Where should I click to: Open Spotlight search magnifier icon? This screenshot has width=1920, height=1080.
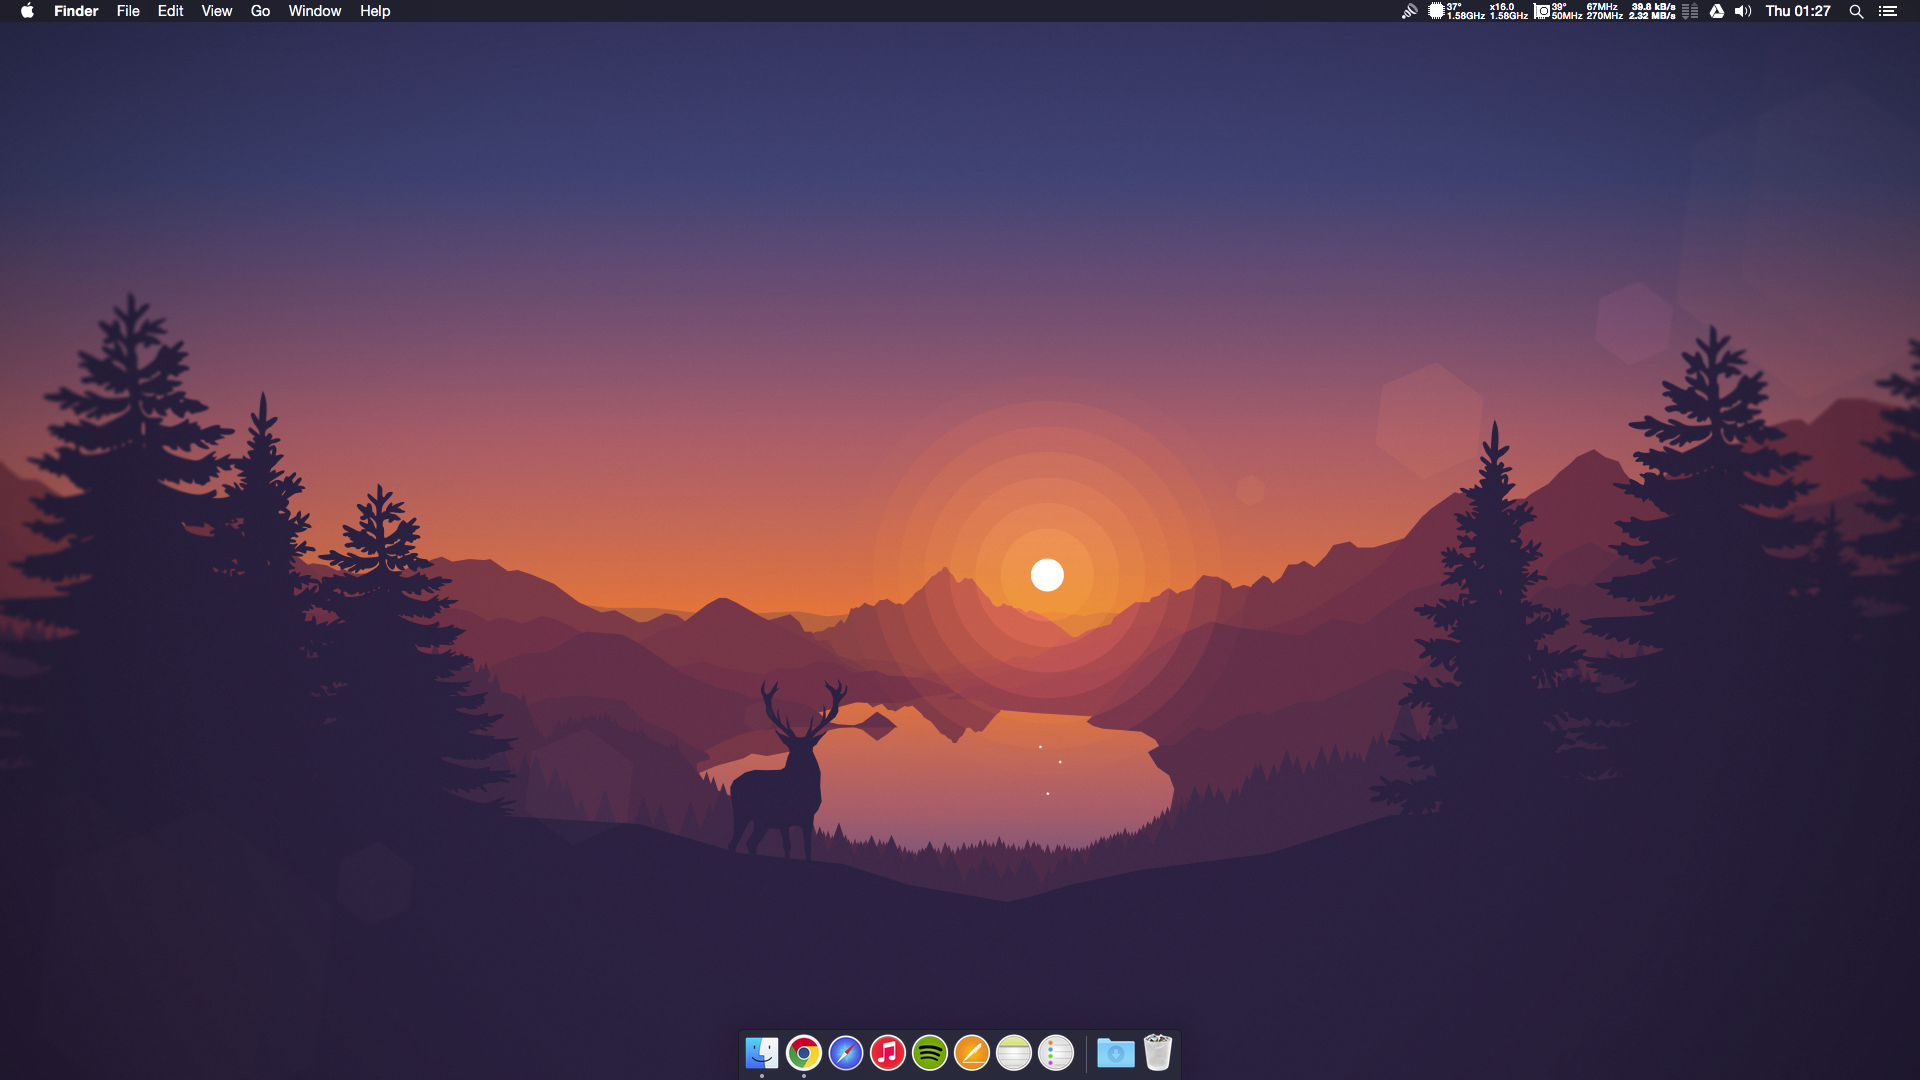click(x=1856, y=11)
